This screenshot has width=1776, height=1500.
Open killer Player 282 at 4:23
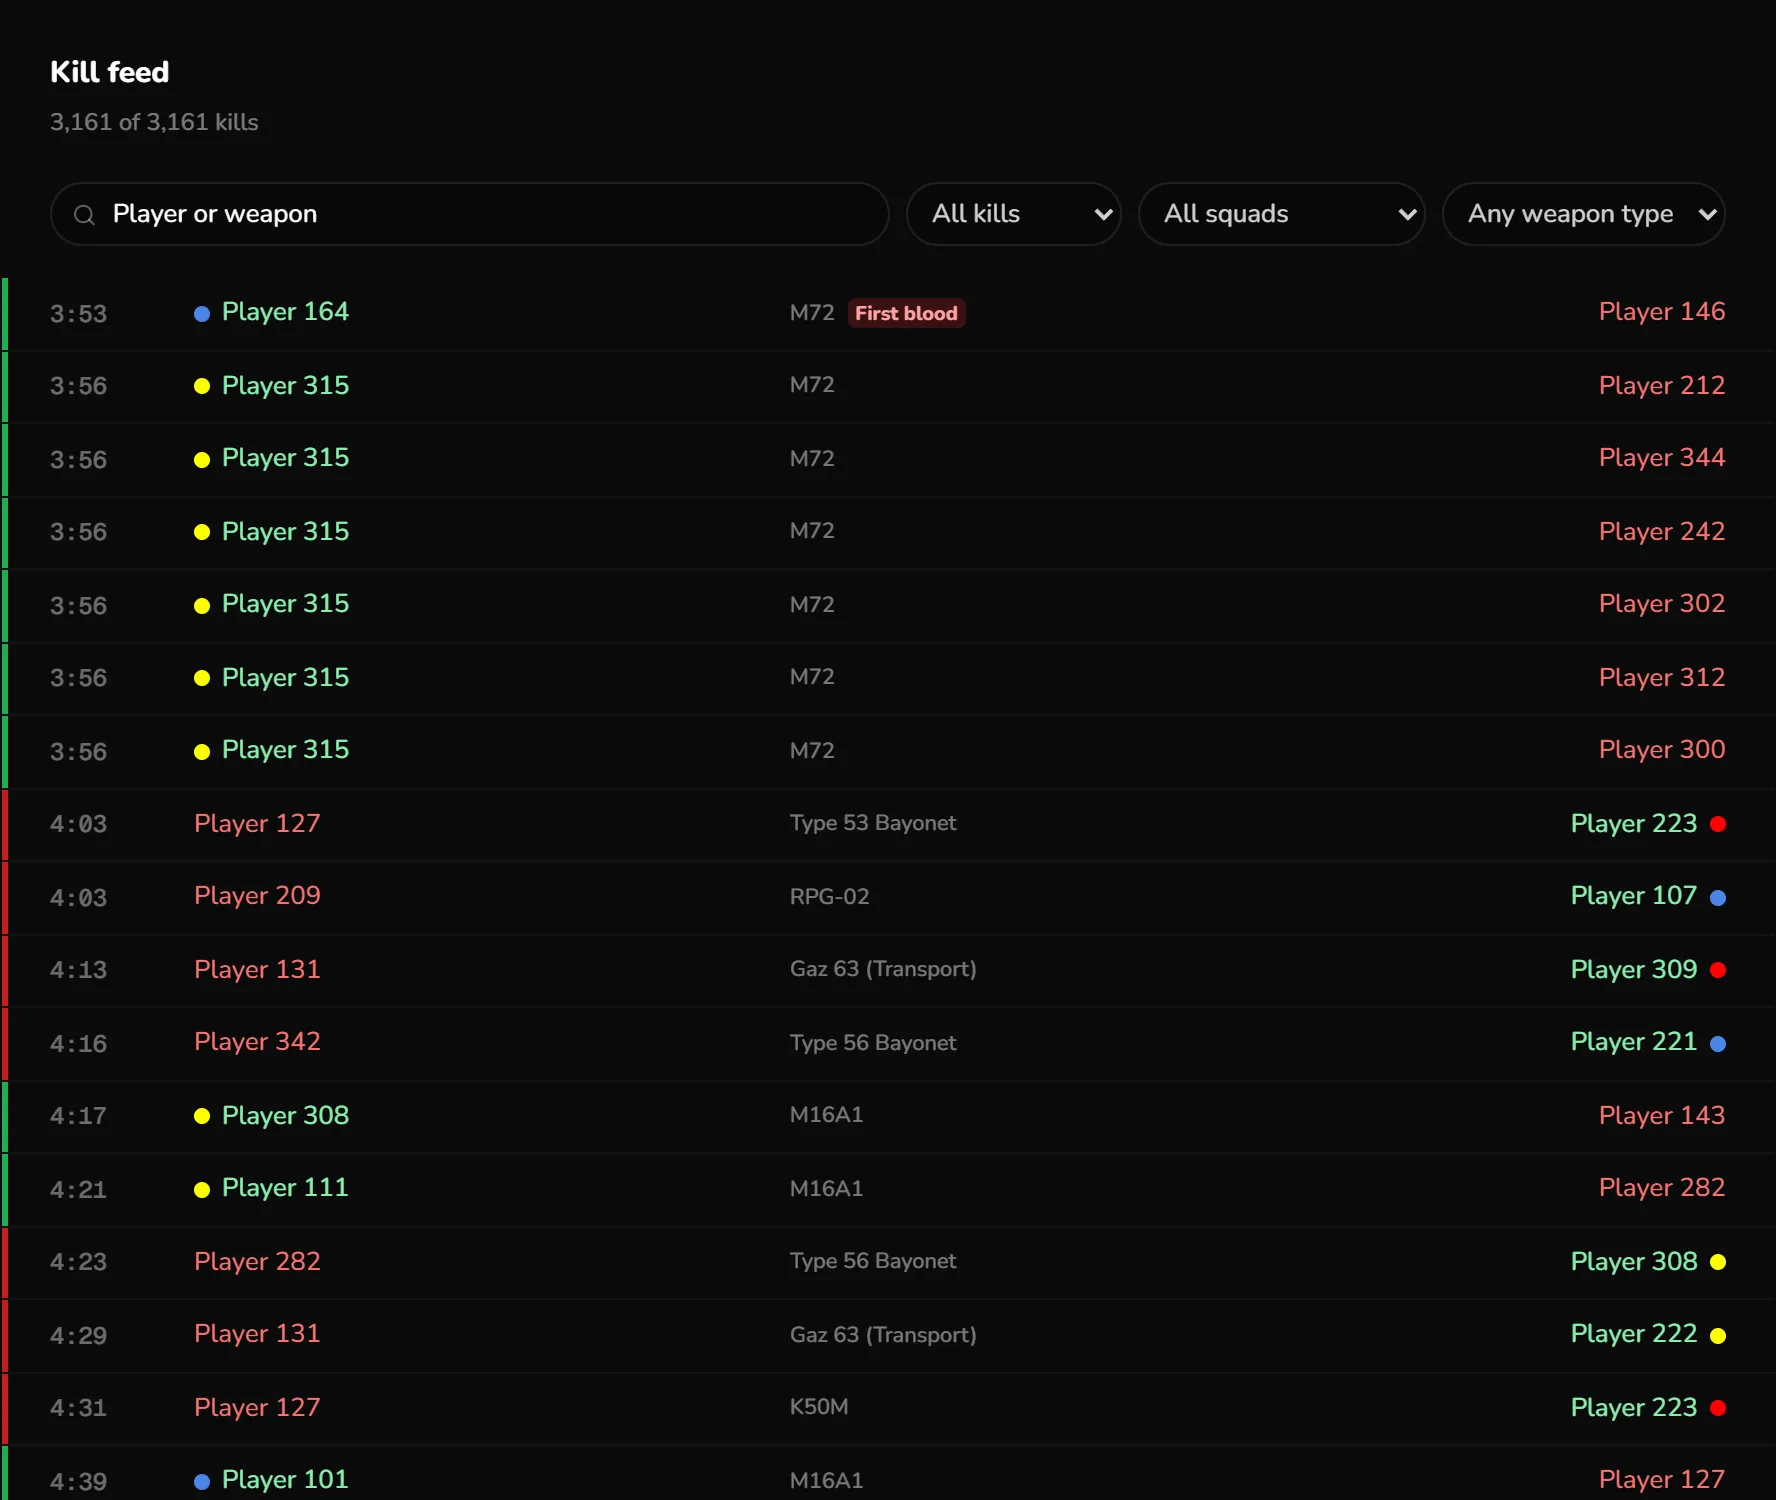pos(257,1262)
